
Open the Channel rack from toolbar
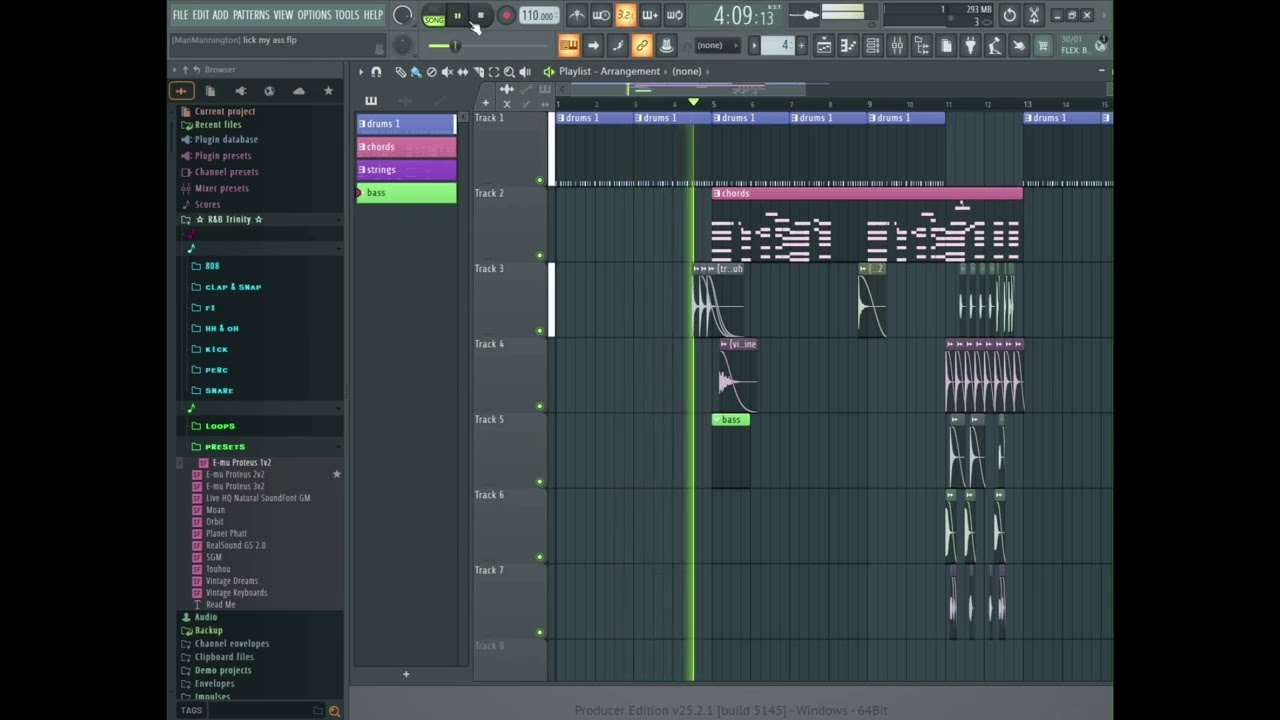[x=873, y=45]
